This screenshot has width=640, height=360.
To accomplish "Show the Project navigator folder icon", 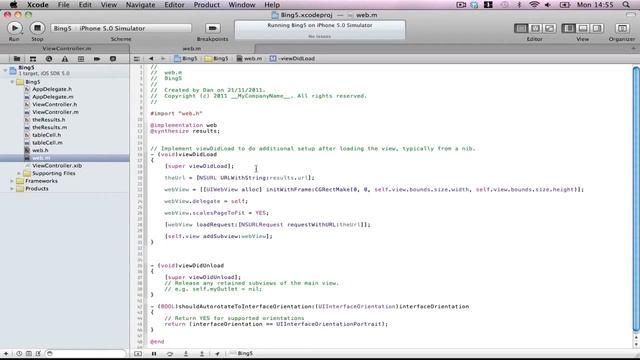I will (x=17, y=59).
